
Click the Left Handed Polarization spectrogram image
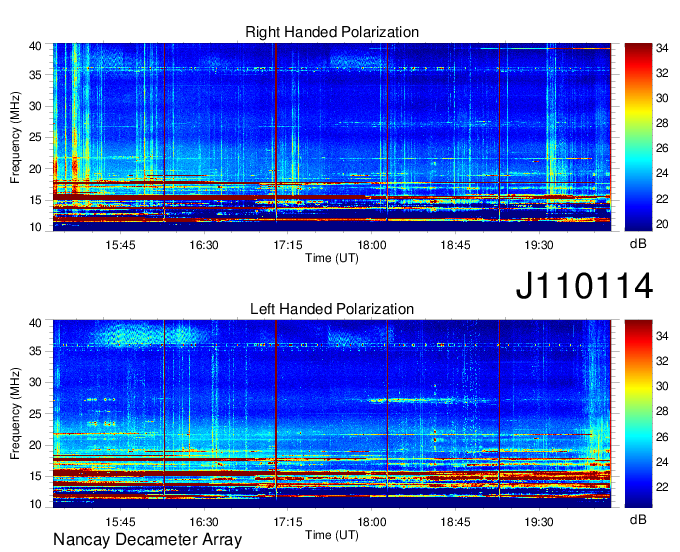click(x=332, y=414)
